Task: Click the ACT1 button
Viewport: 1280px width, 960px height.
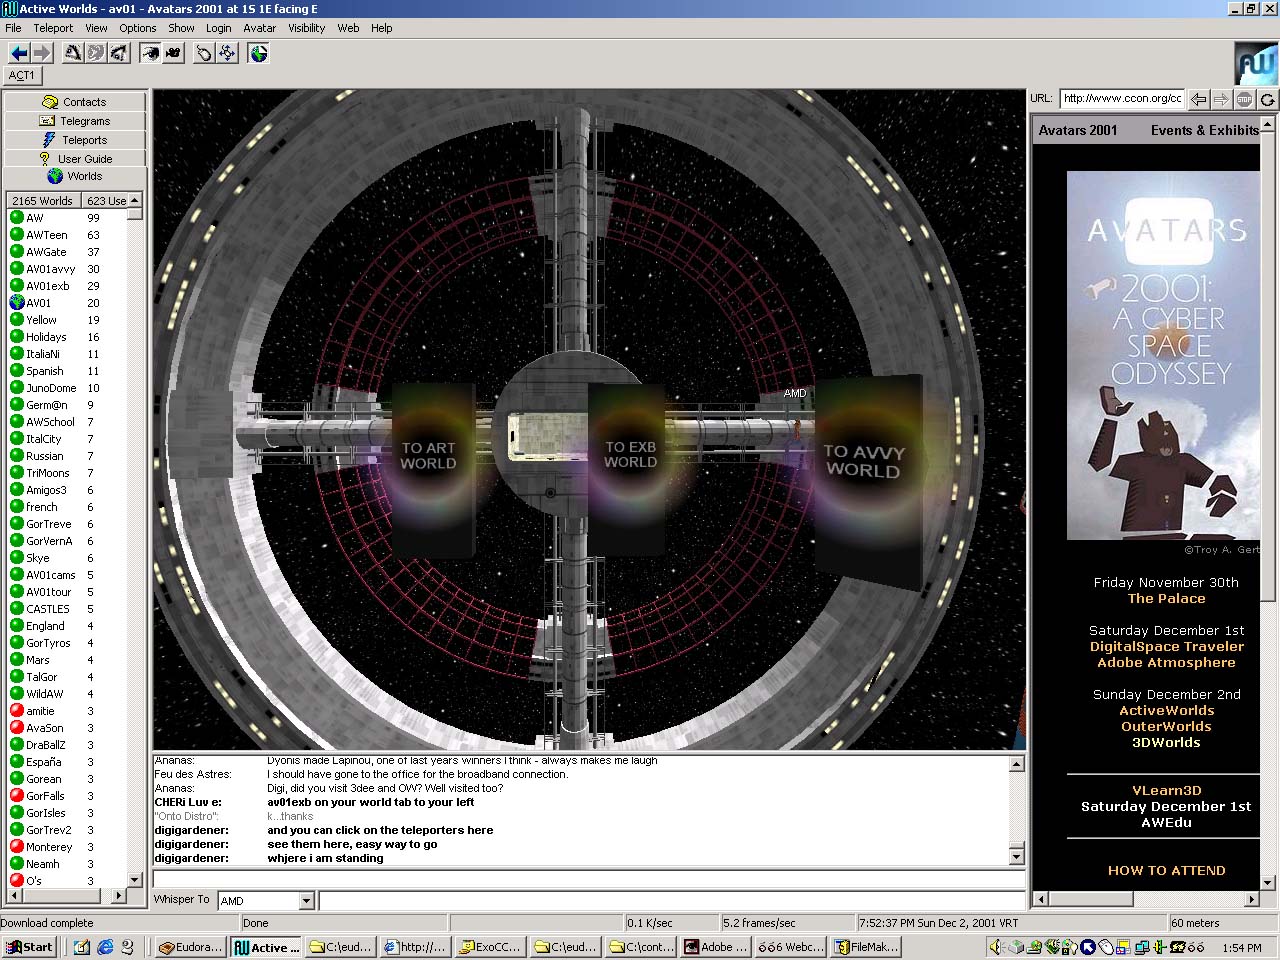Action: click(21, 75)
